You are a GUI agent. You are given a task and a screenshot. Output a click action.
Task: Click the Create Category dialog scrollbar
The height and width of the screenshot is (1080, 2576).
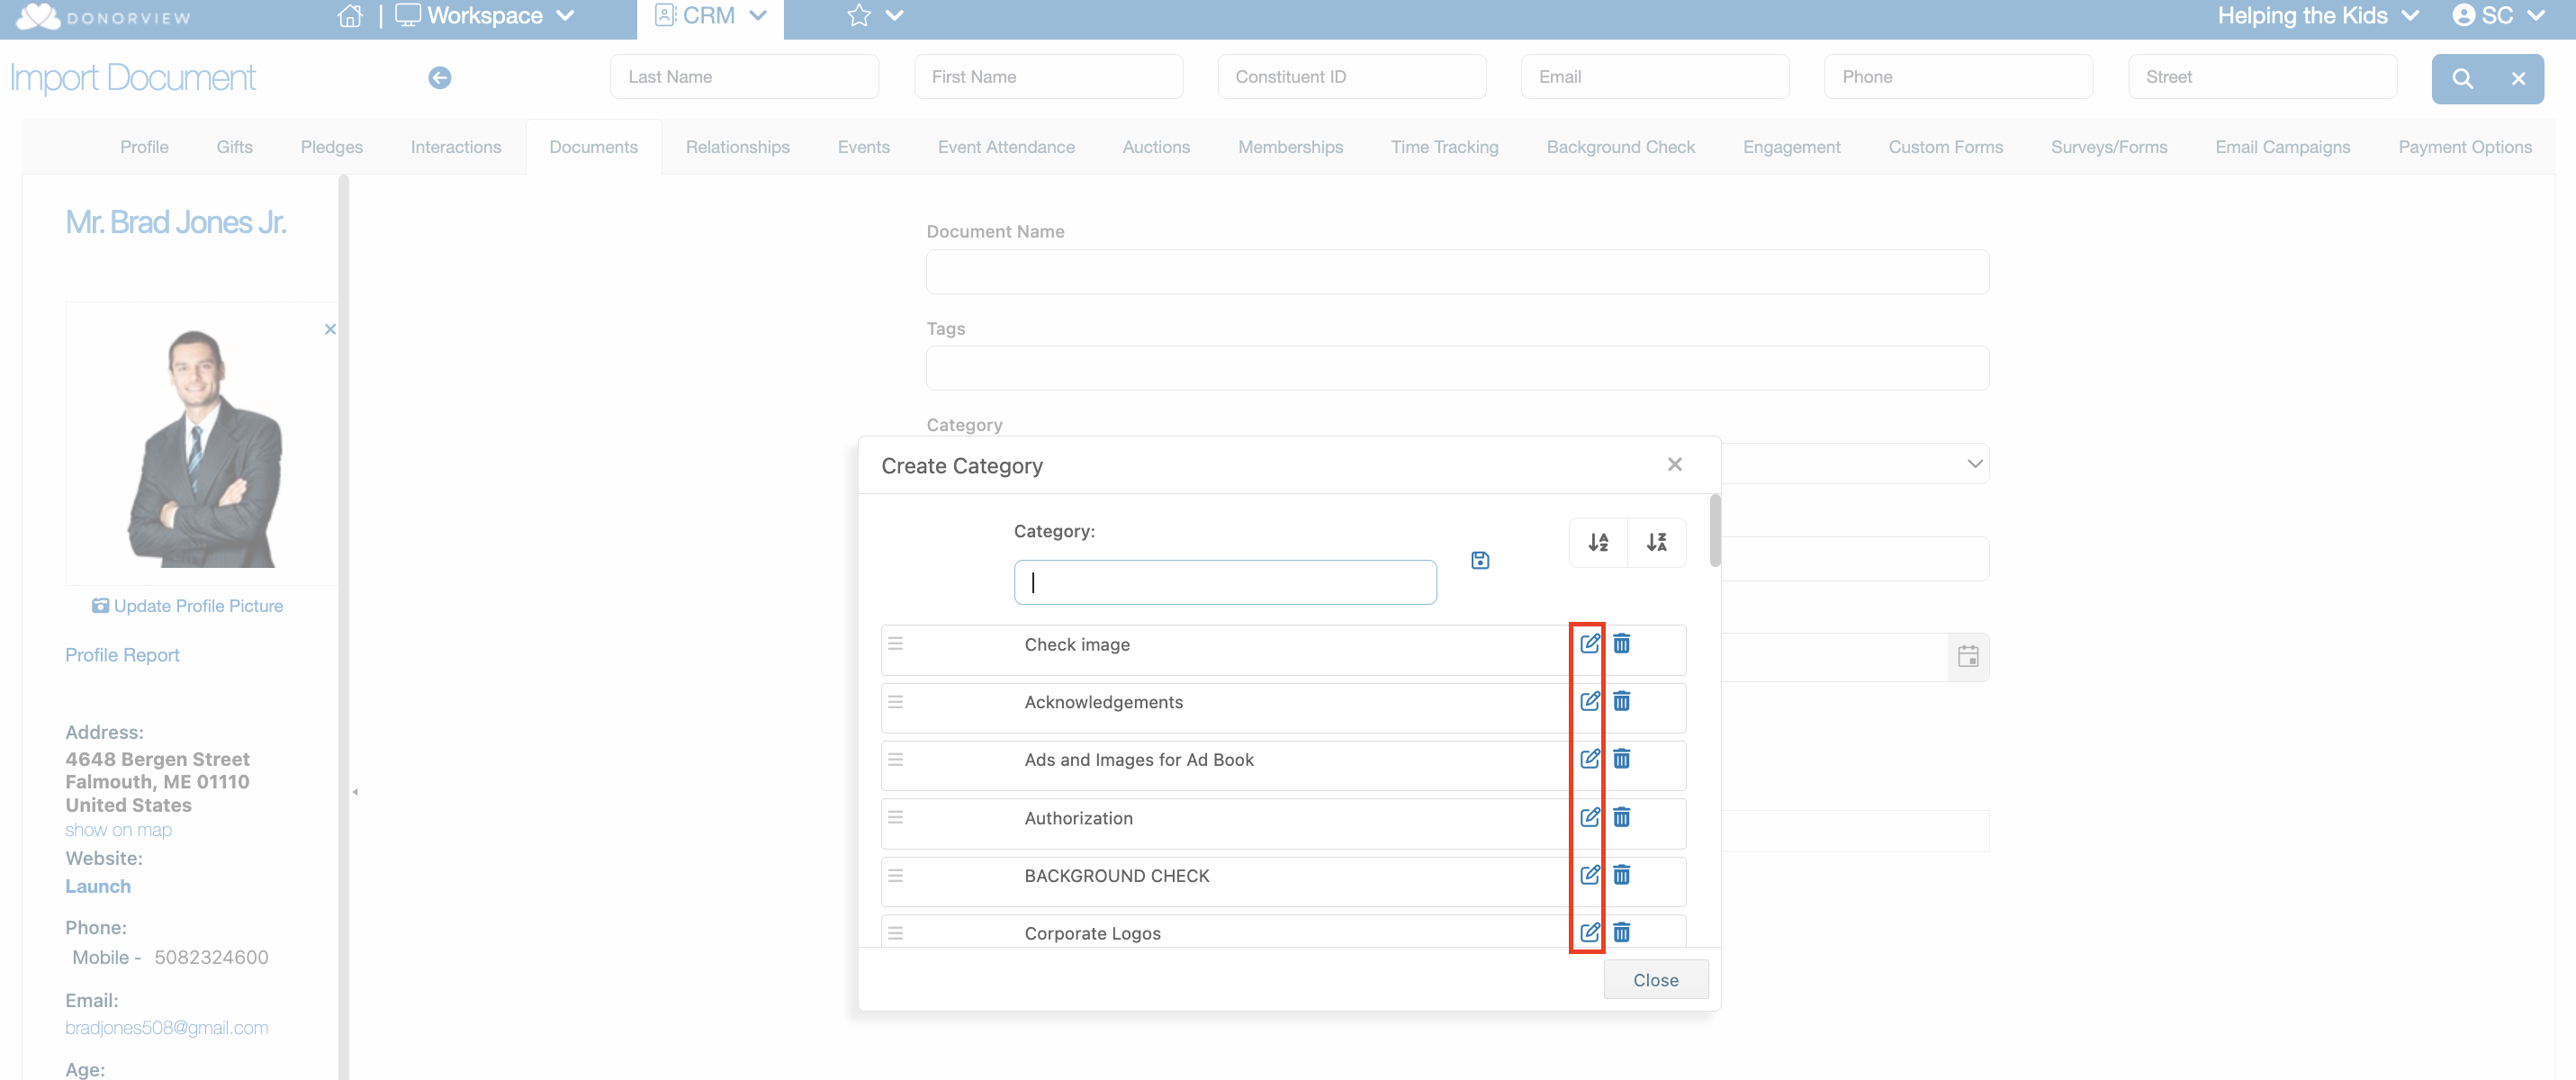pos(1714,531)
